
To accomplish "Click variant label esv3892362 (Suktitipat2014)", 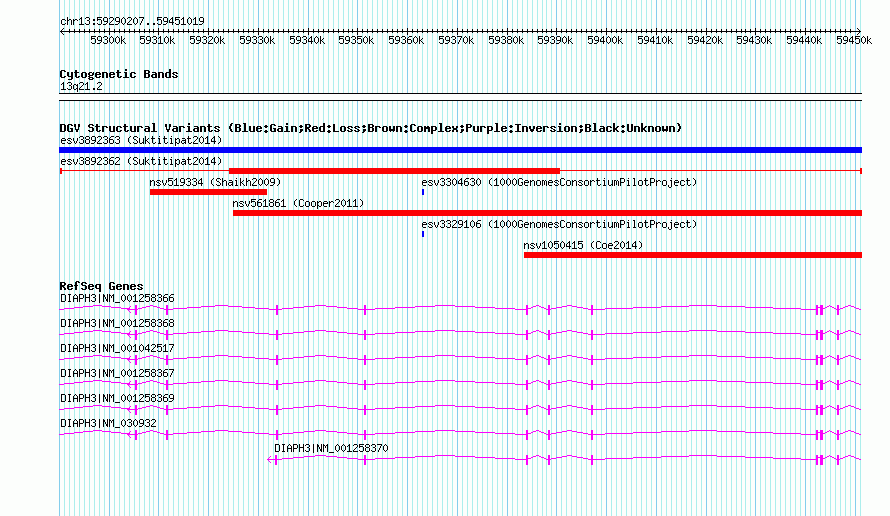I will [x=141, y=161].
